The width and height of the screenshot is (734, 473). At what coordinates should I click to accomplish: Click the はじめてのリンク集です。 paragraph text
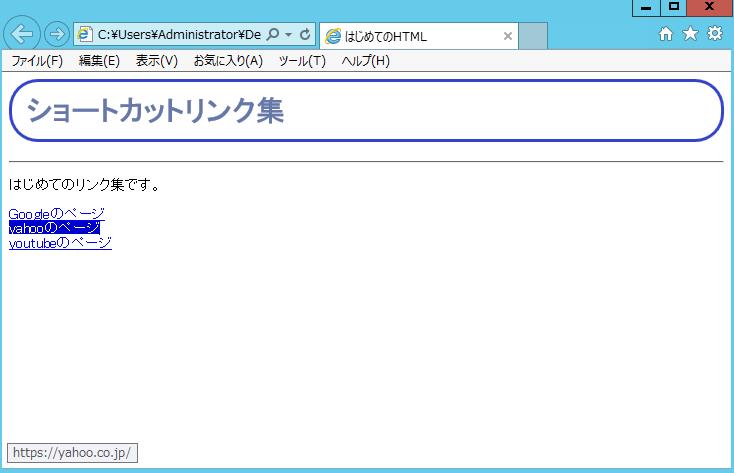(x=85, y=185)
